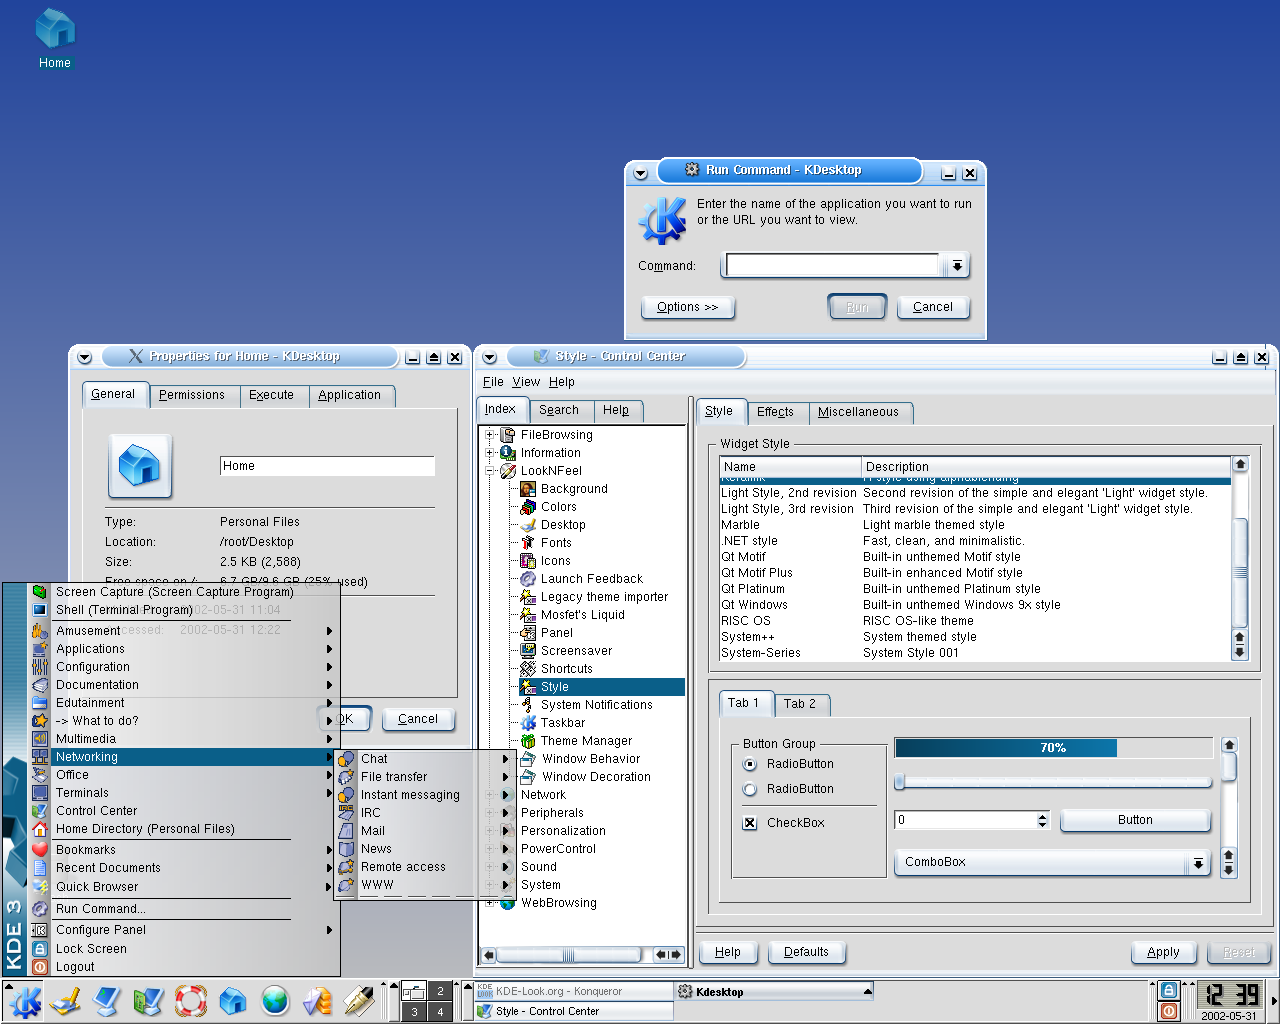Screen dimensions: 1280x1024
Task: Click the 70% progress bar in preview
Action: [1053, 748]
